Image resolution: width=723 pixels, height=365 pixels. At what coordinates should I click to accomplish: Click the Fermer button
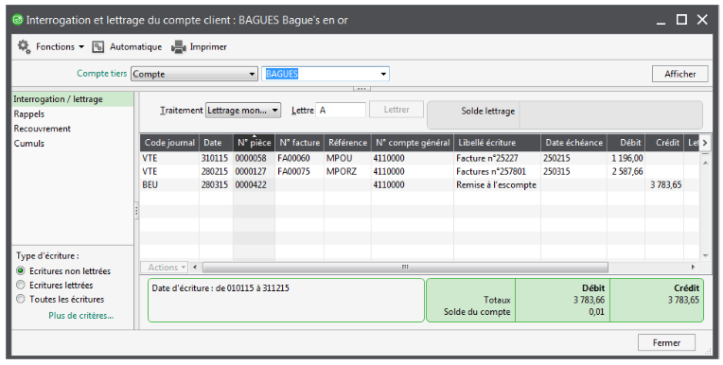point(666,342)
